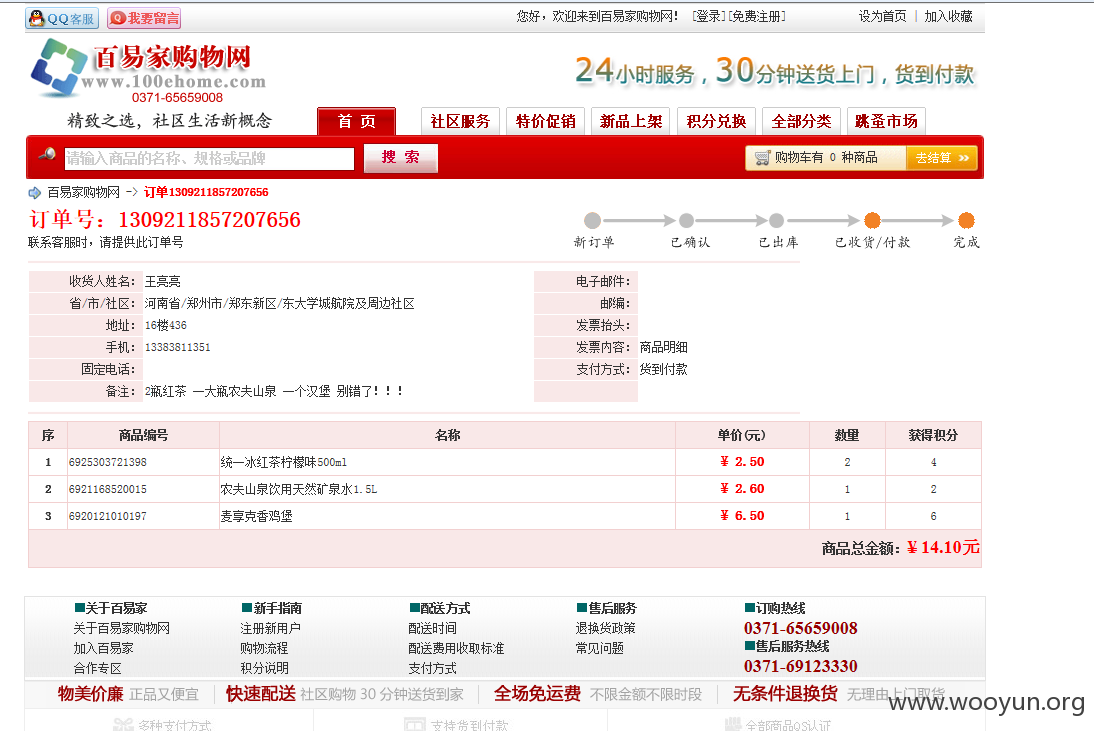Click the orange 已收货/付款 step dot
The width and height of the screenshot is (1094, 731).
pos(872,220)
